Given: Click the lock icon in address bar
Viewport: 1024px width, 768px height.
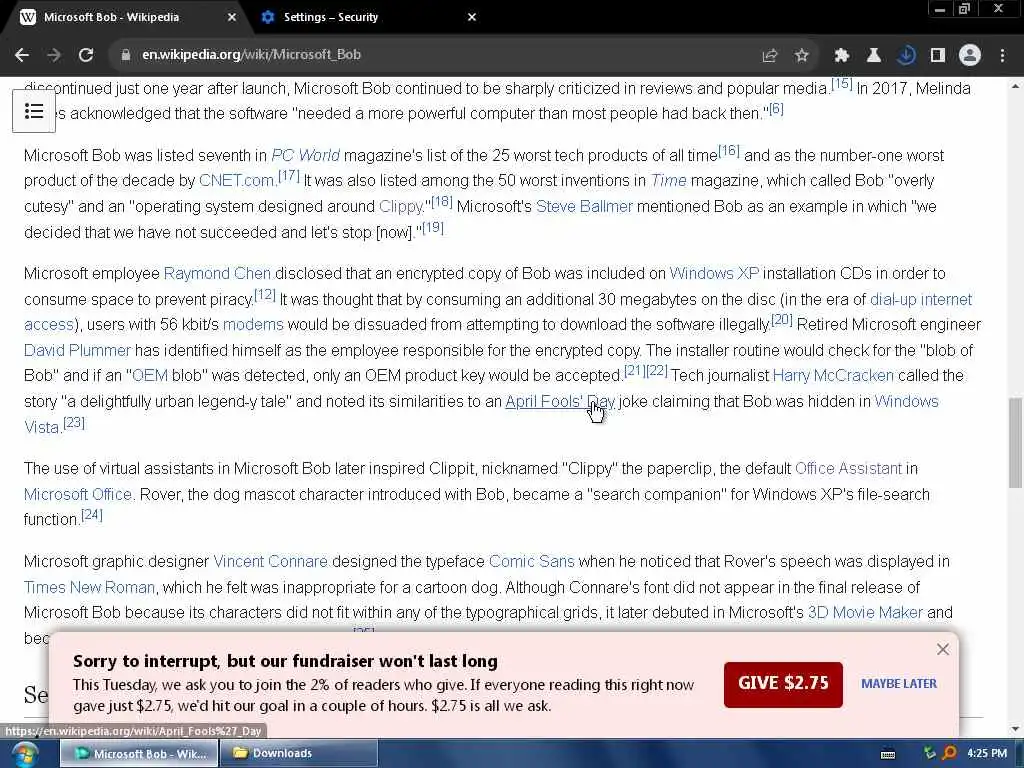Looking at the screenshot, I should pyautogui.click(x=125, y=55).
